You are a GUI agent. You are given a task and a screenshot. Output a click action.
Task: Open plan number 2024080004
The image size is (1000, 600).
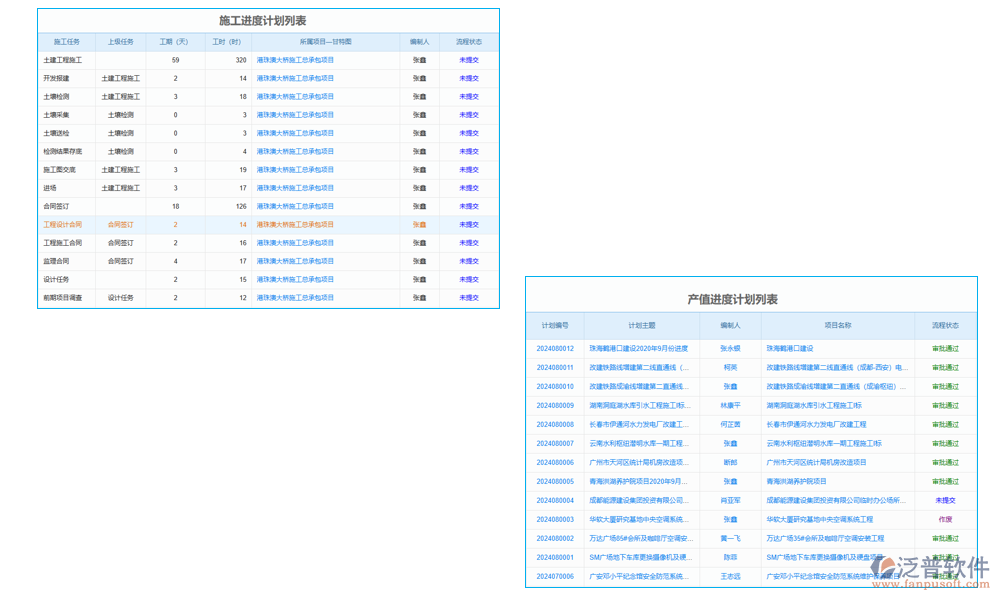[555, 501]
